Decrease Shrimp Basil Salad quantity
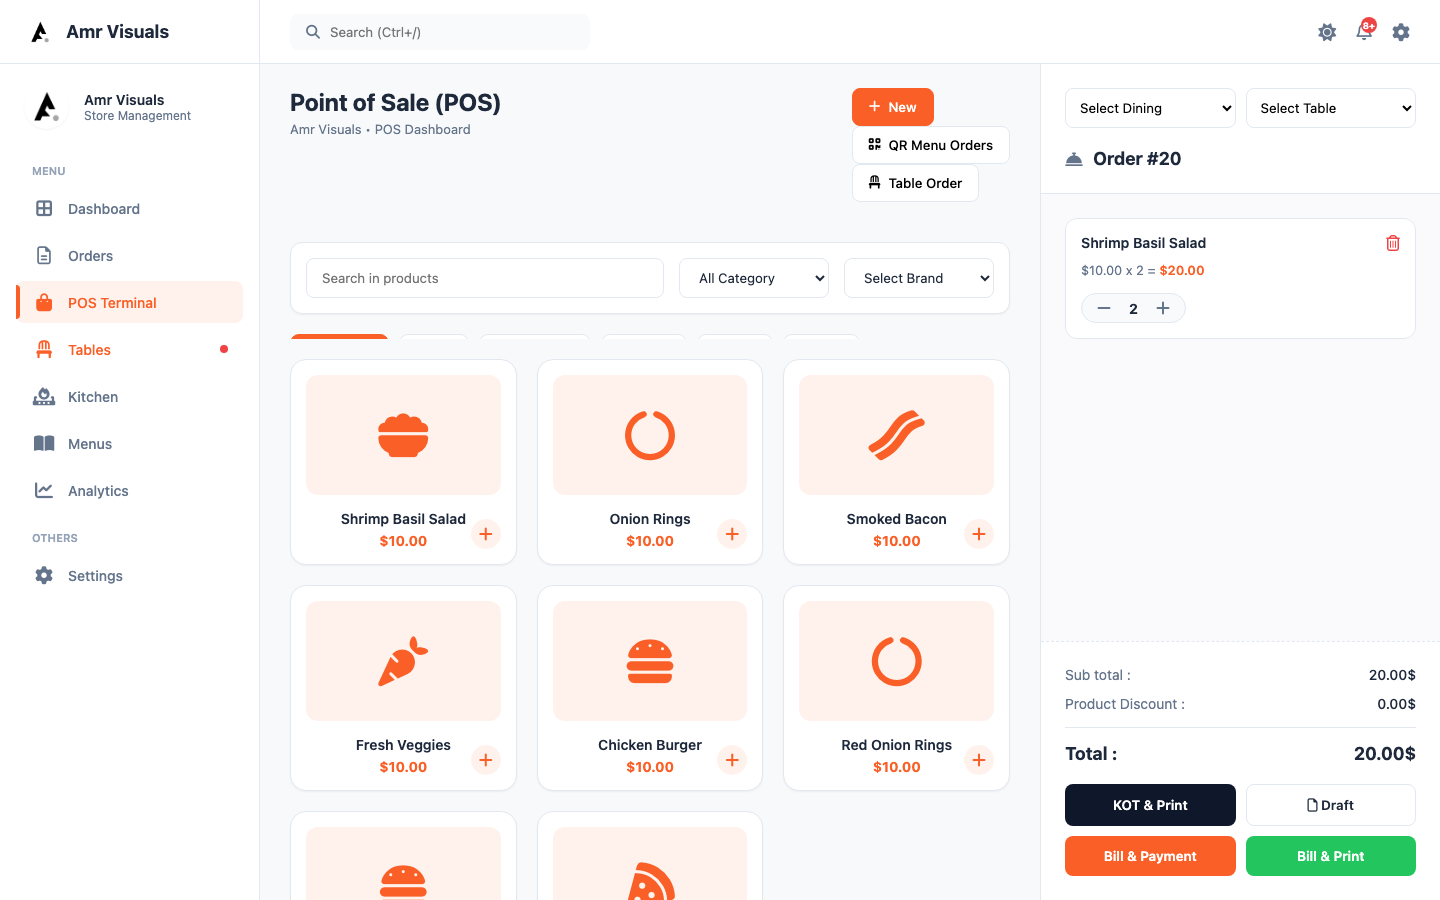Image resolution: width=1440 pixels, height=900 pixels. (1104, 308)
